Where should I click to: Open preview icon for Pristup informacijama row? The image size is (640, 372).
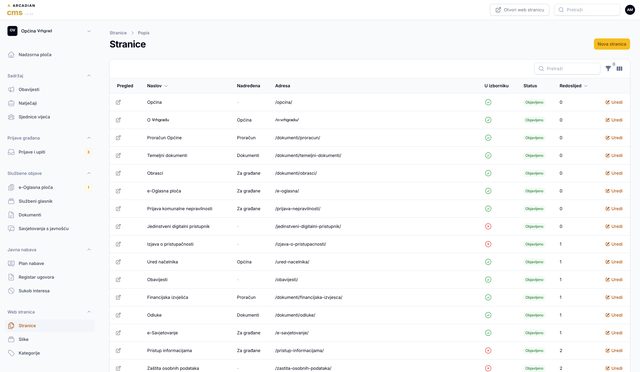click(118, 351)
